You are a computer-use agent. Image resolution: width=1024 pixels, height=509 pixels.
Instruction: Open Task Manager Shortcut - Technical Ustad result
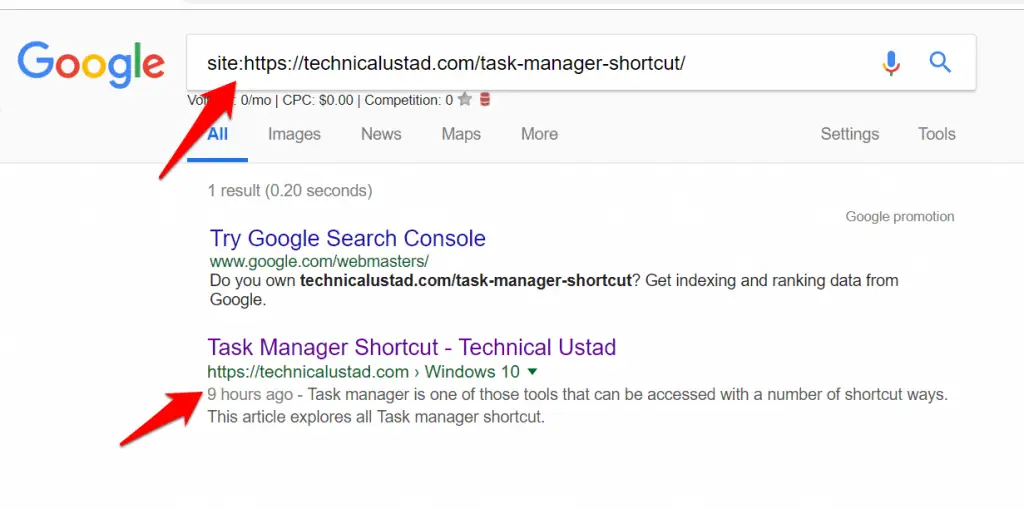point(411,347)
